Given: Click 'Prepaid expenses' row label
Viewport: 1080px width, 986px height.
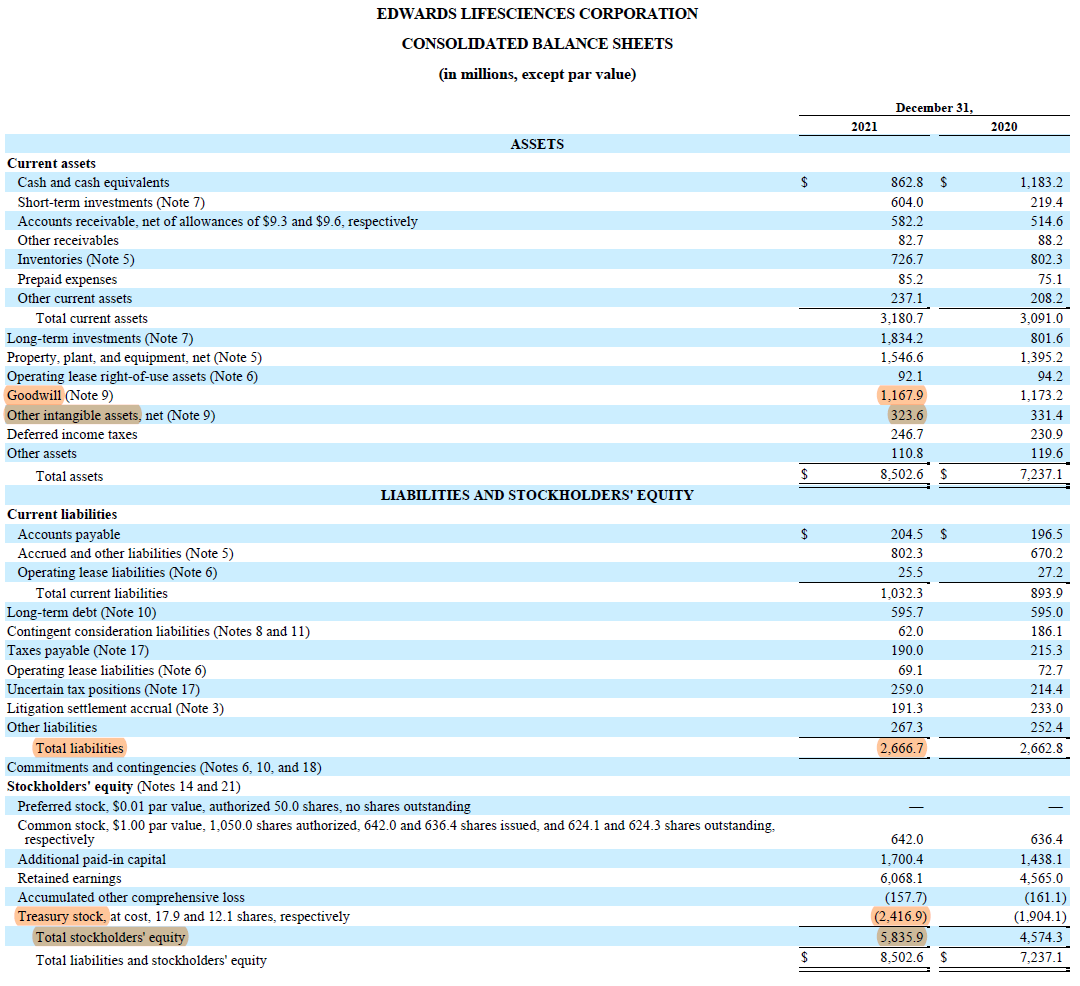Looking at the screenshot, I should coord(67,280).
